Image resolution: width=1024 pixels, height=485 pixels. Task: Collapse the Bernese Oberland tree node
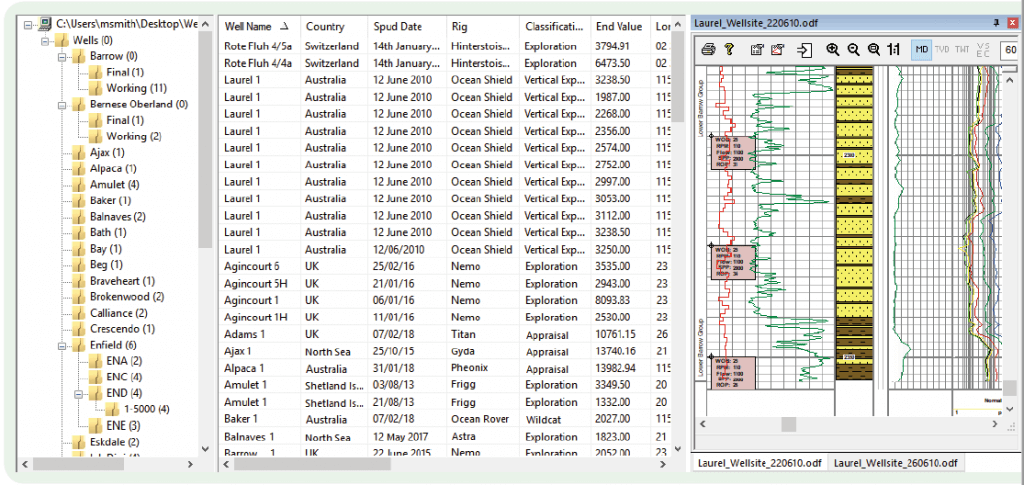tap(62, 104)
